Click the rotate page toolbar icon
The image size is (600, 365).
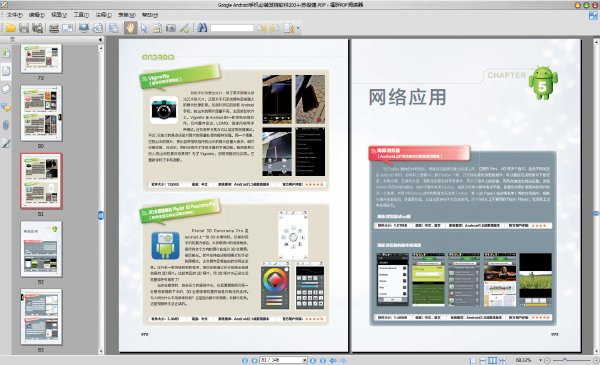(x=98, y=28)
